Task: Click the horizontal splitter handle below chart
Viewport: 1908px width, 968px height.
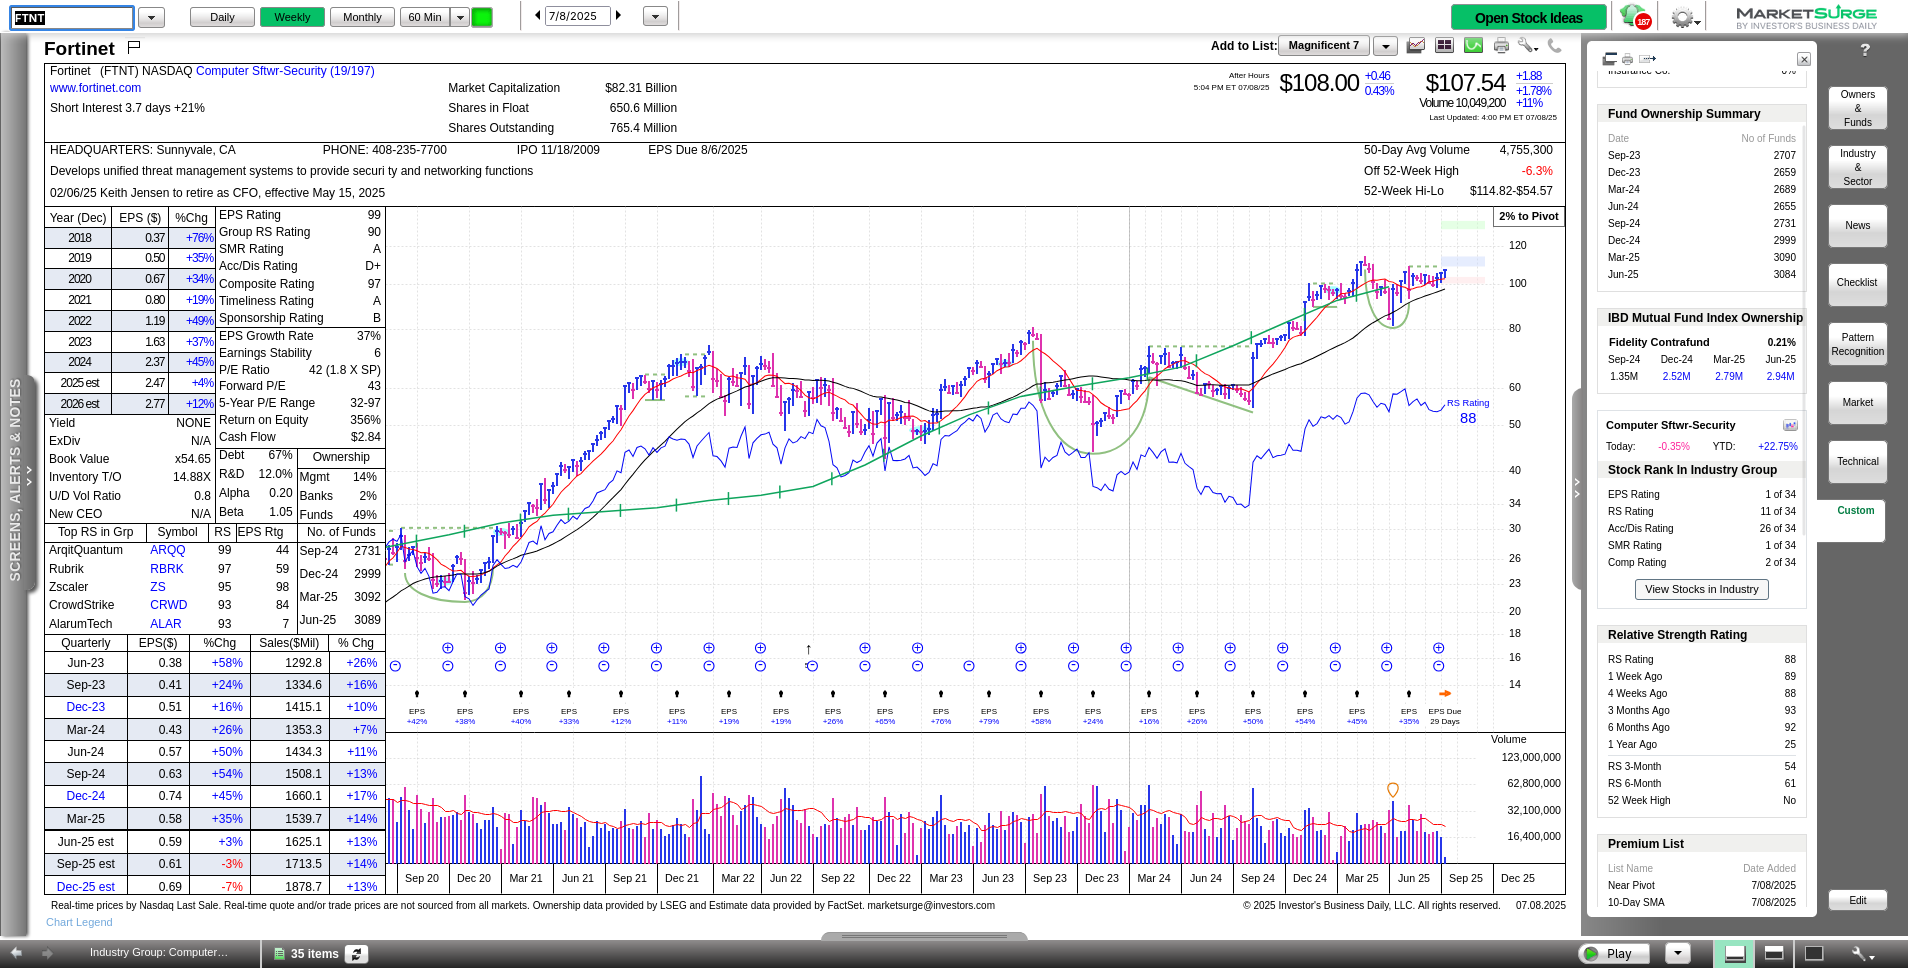Action: [x=924, y=936]
